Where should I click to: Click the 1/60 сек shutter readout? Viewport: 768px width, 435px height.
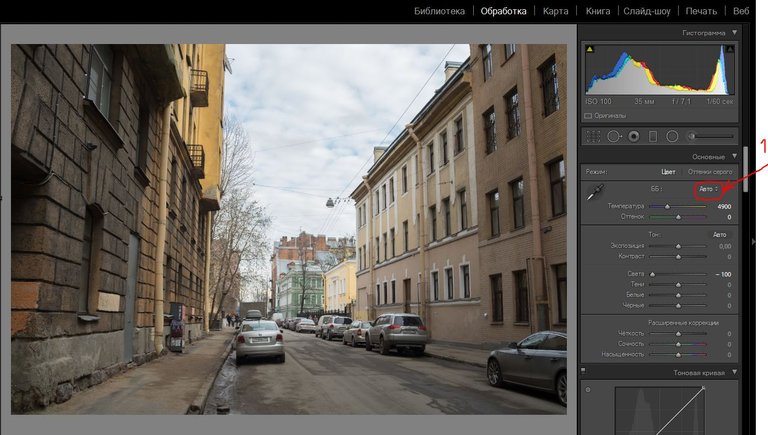coord(720,101)
